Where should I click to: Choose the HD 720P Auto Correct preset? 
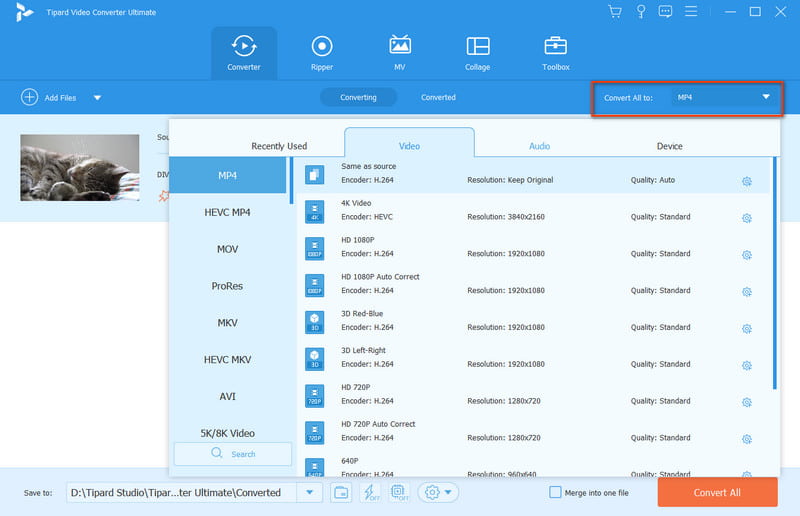[x=533, y=432]
